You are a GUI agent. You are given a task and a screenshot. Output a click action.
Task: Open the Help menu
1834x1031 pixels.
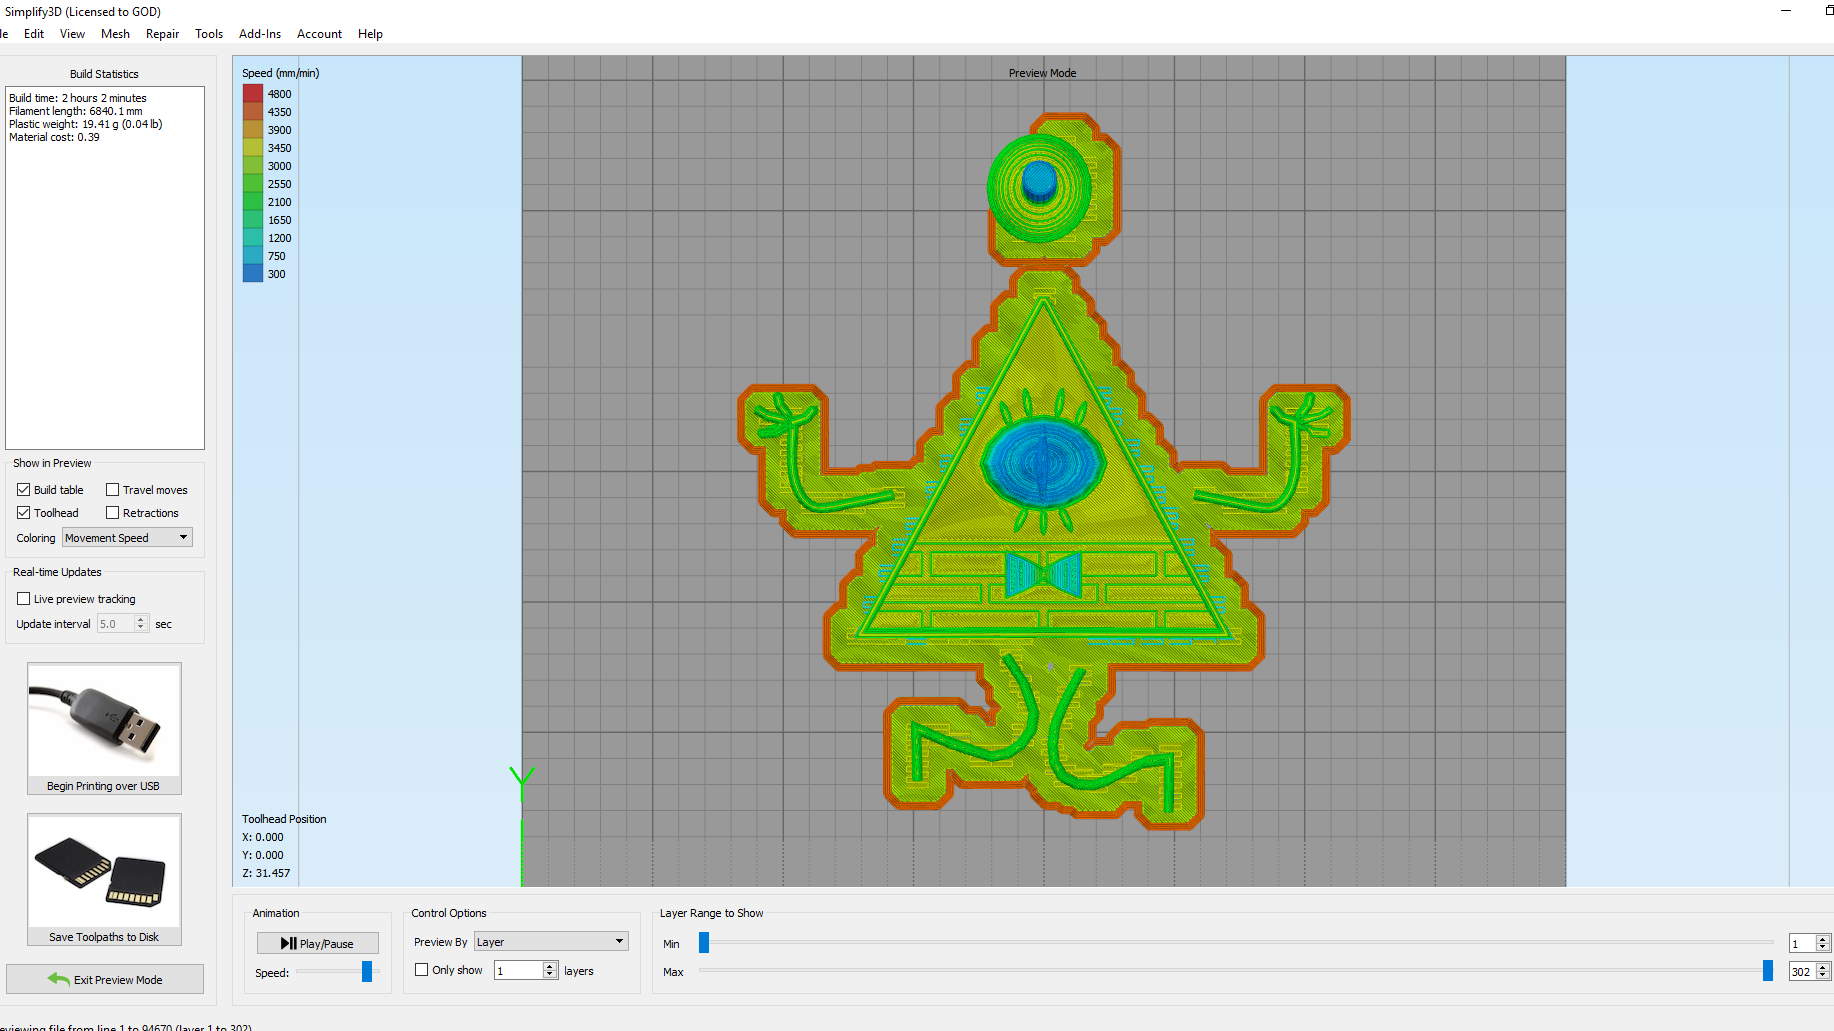point(370,33)
